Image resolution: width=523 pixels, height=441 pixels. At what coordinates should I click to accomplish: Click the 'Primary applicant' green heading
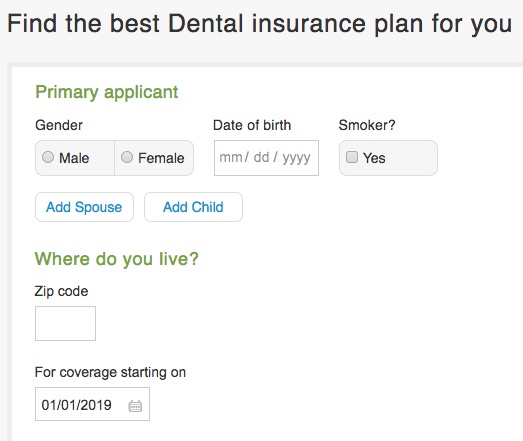pos(107,92)
